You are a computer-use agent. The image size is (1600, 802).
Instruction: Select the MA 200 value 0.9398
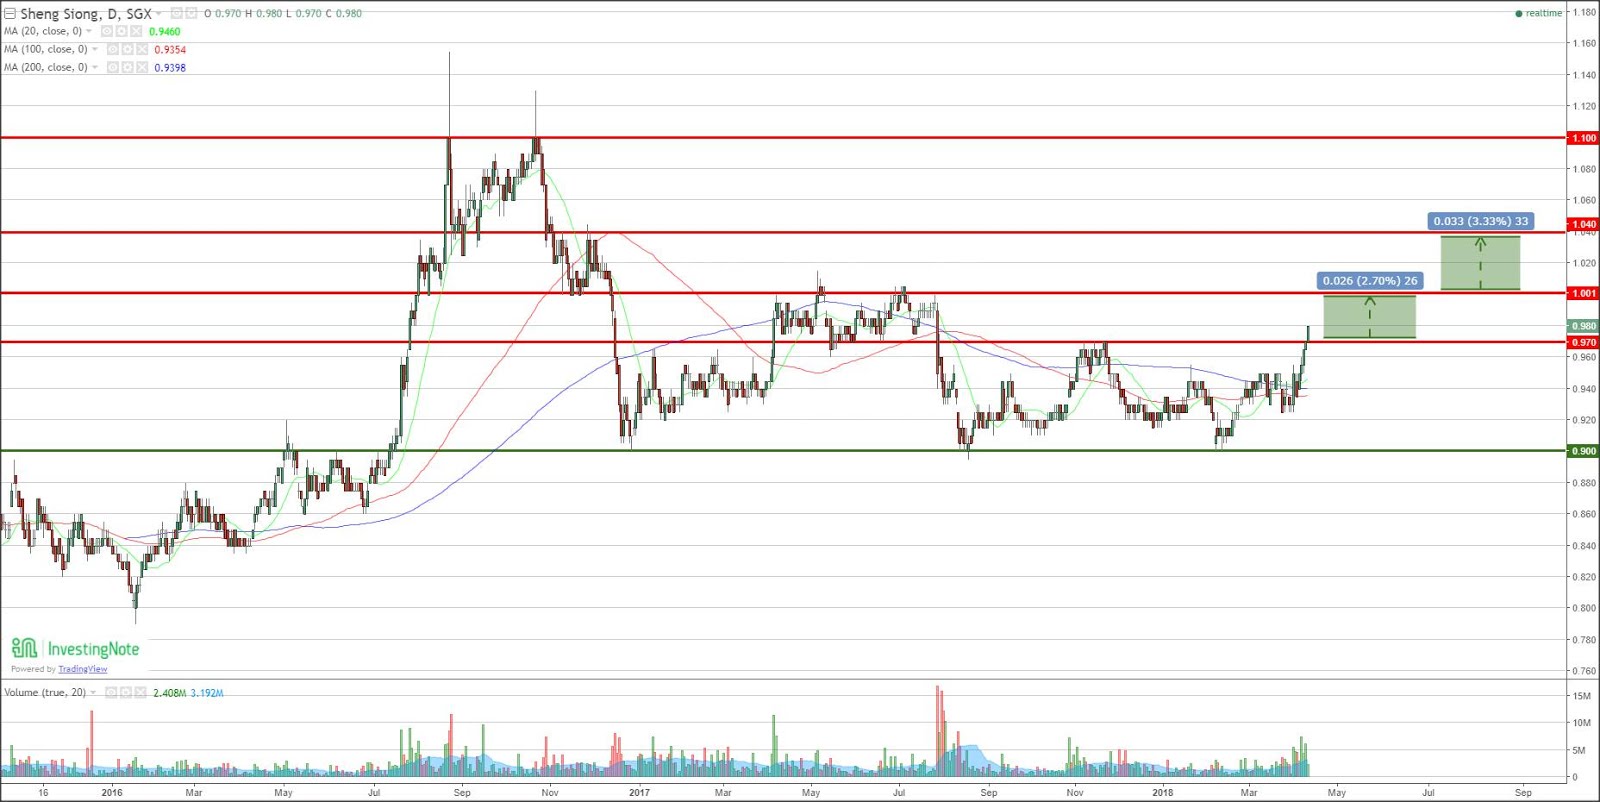click(170, 68)
